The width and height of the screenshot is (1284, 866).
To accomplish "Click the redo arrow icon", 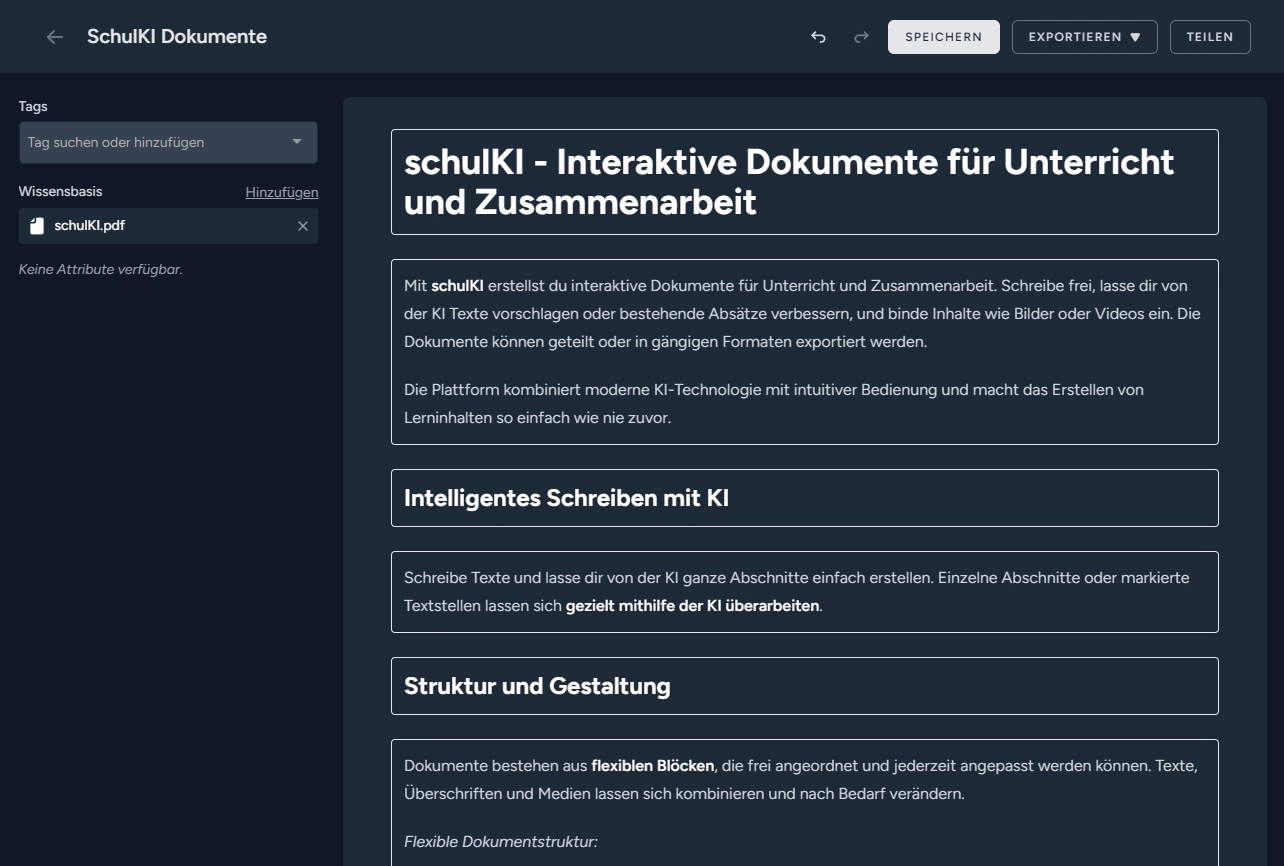I will [x=861, y=37].
